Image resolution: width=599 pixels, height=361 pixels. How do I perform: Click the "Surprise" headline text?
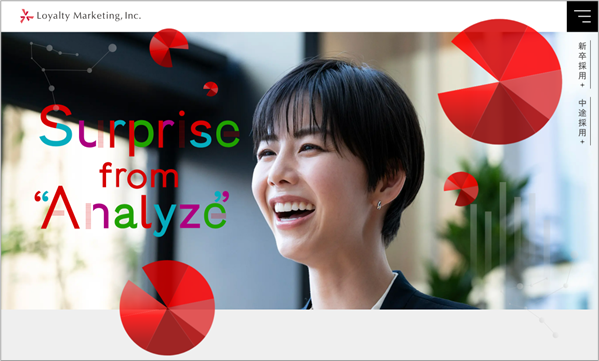click(x=139, y=130)
